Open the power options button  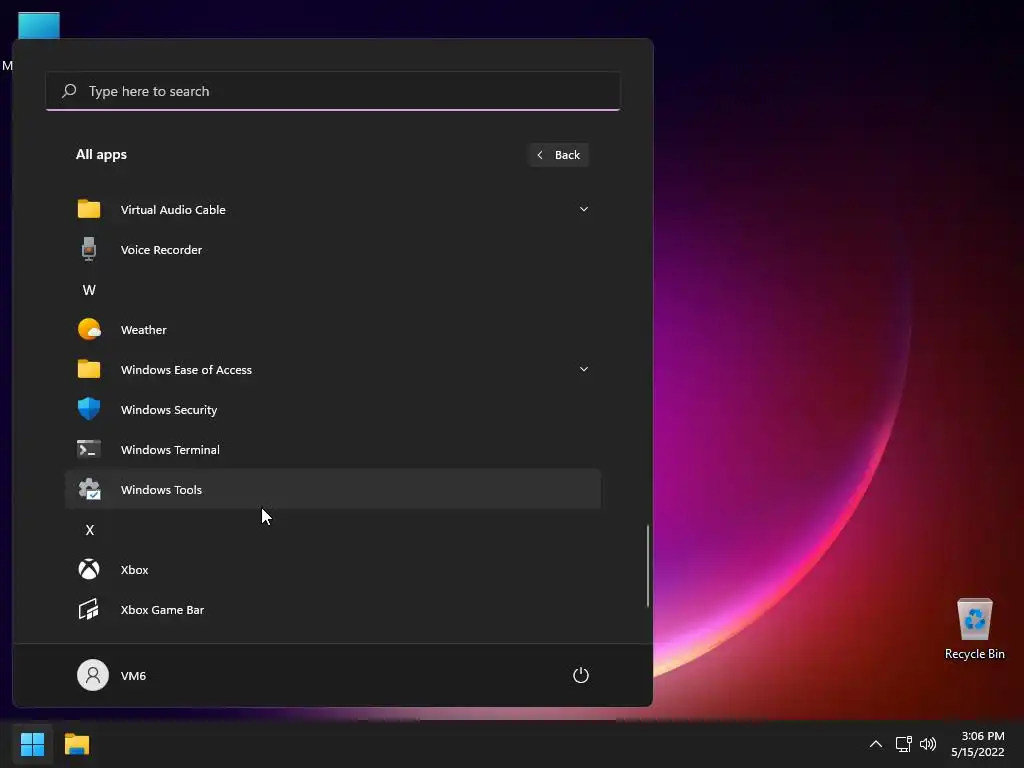tap(581, 675)
